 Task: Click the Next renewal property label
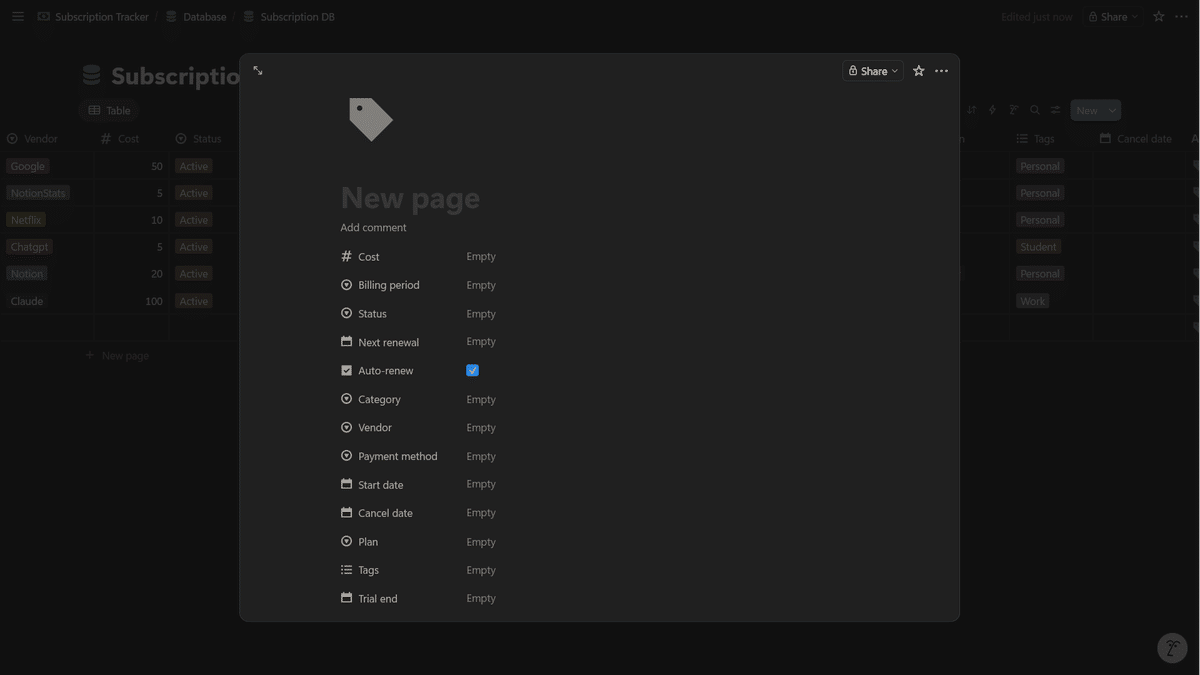point(380,342)
